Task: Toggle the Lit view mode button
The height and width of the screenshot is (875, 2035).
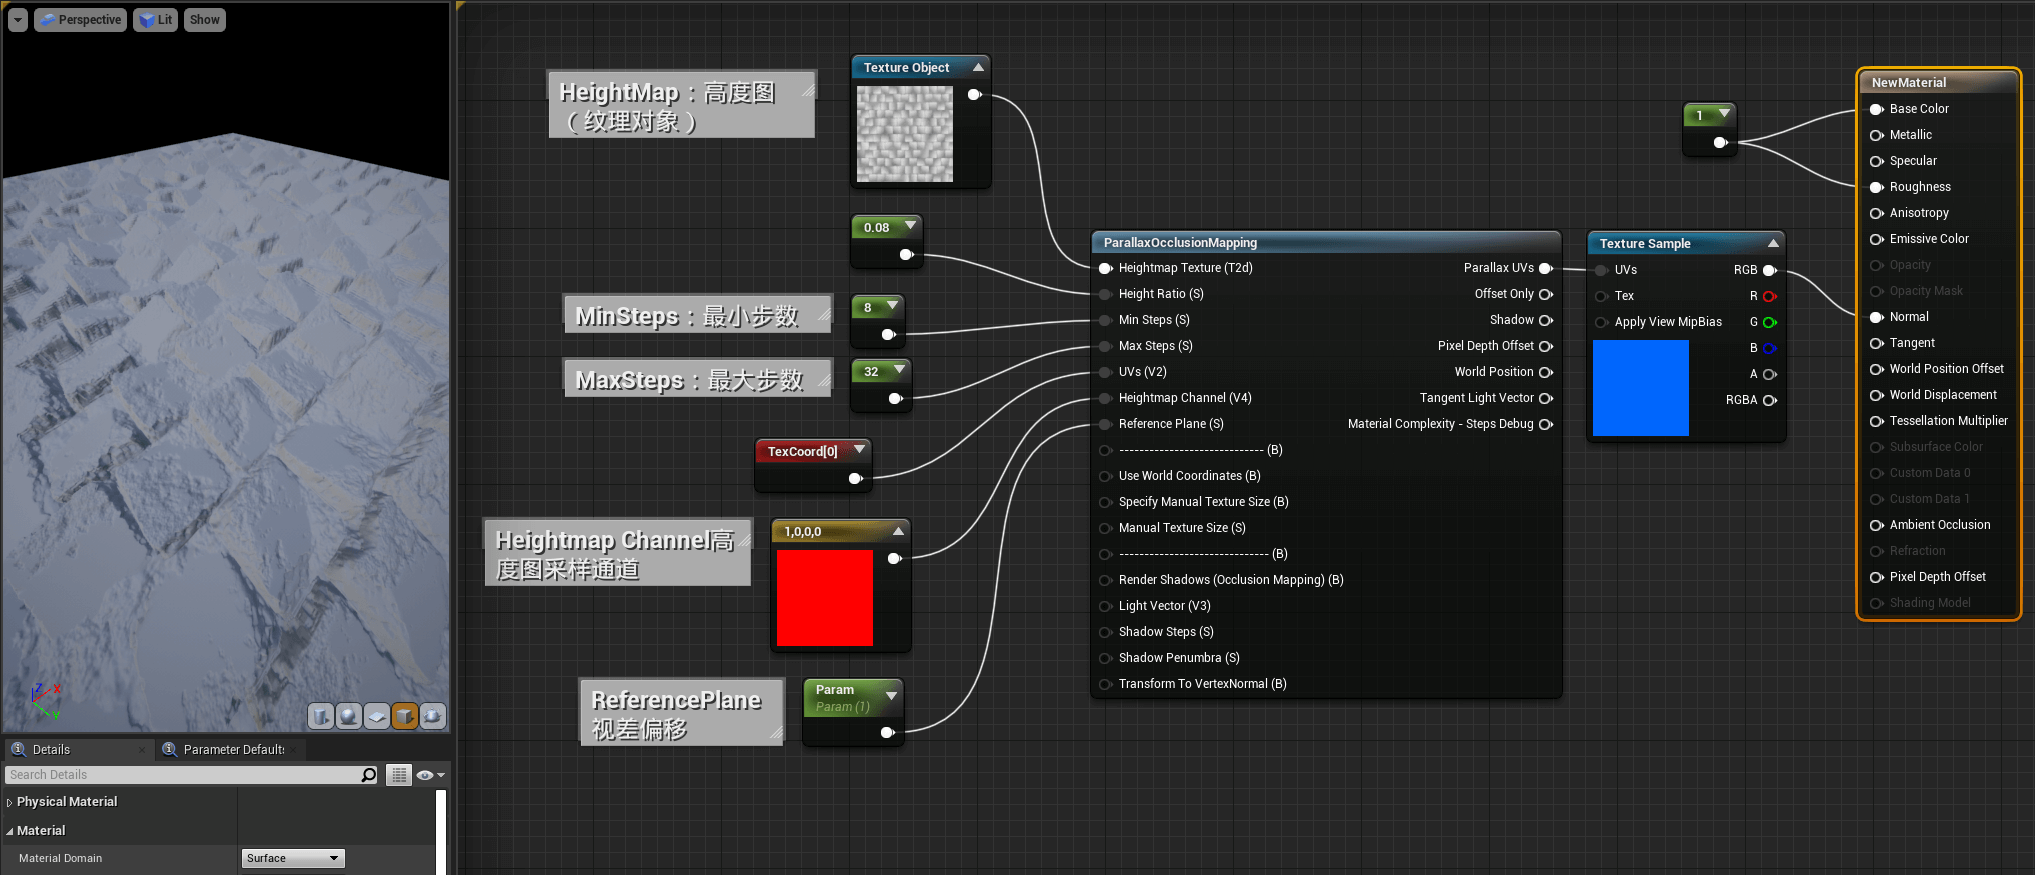Action: click(155, 20)
